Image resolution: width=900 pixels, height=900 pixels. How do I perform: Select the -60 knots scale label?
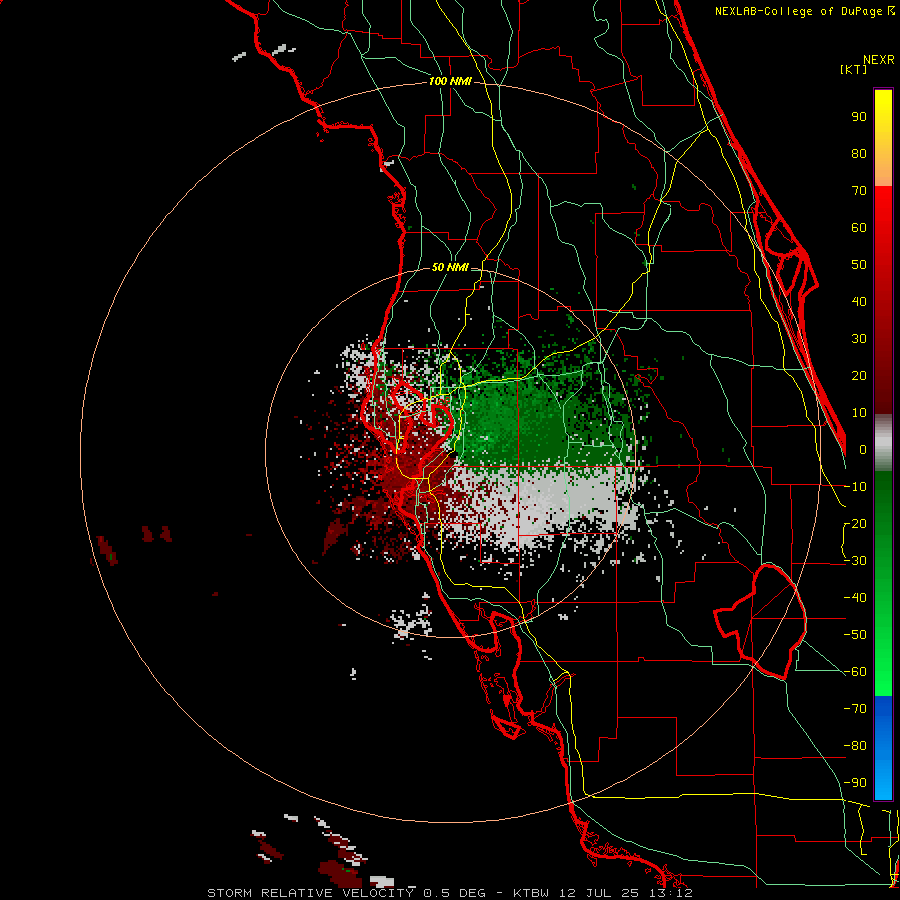(855, 672)
